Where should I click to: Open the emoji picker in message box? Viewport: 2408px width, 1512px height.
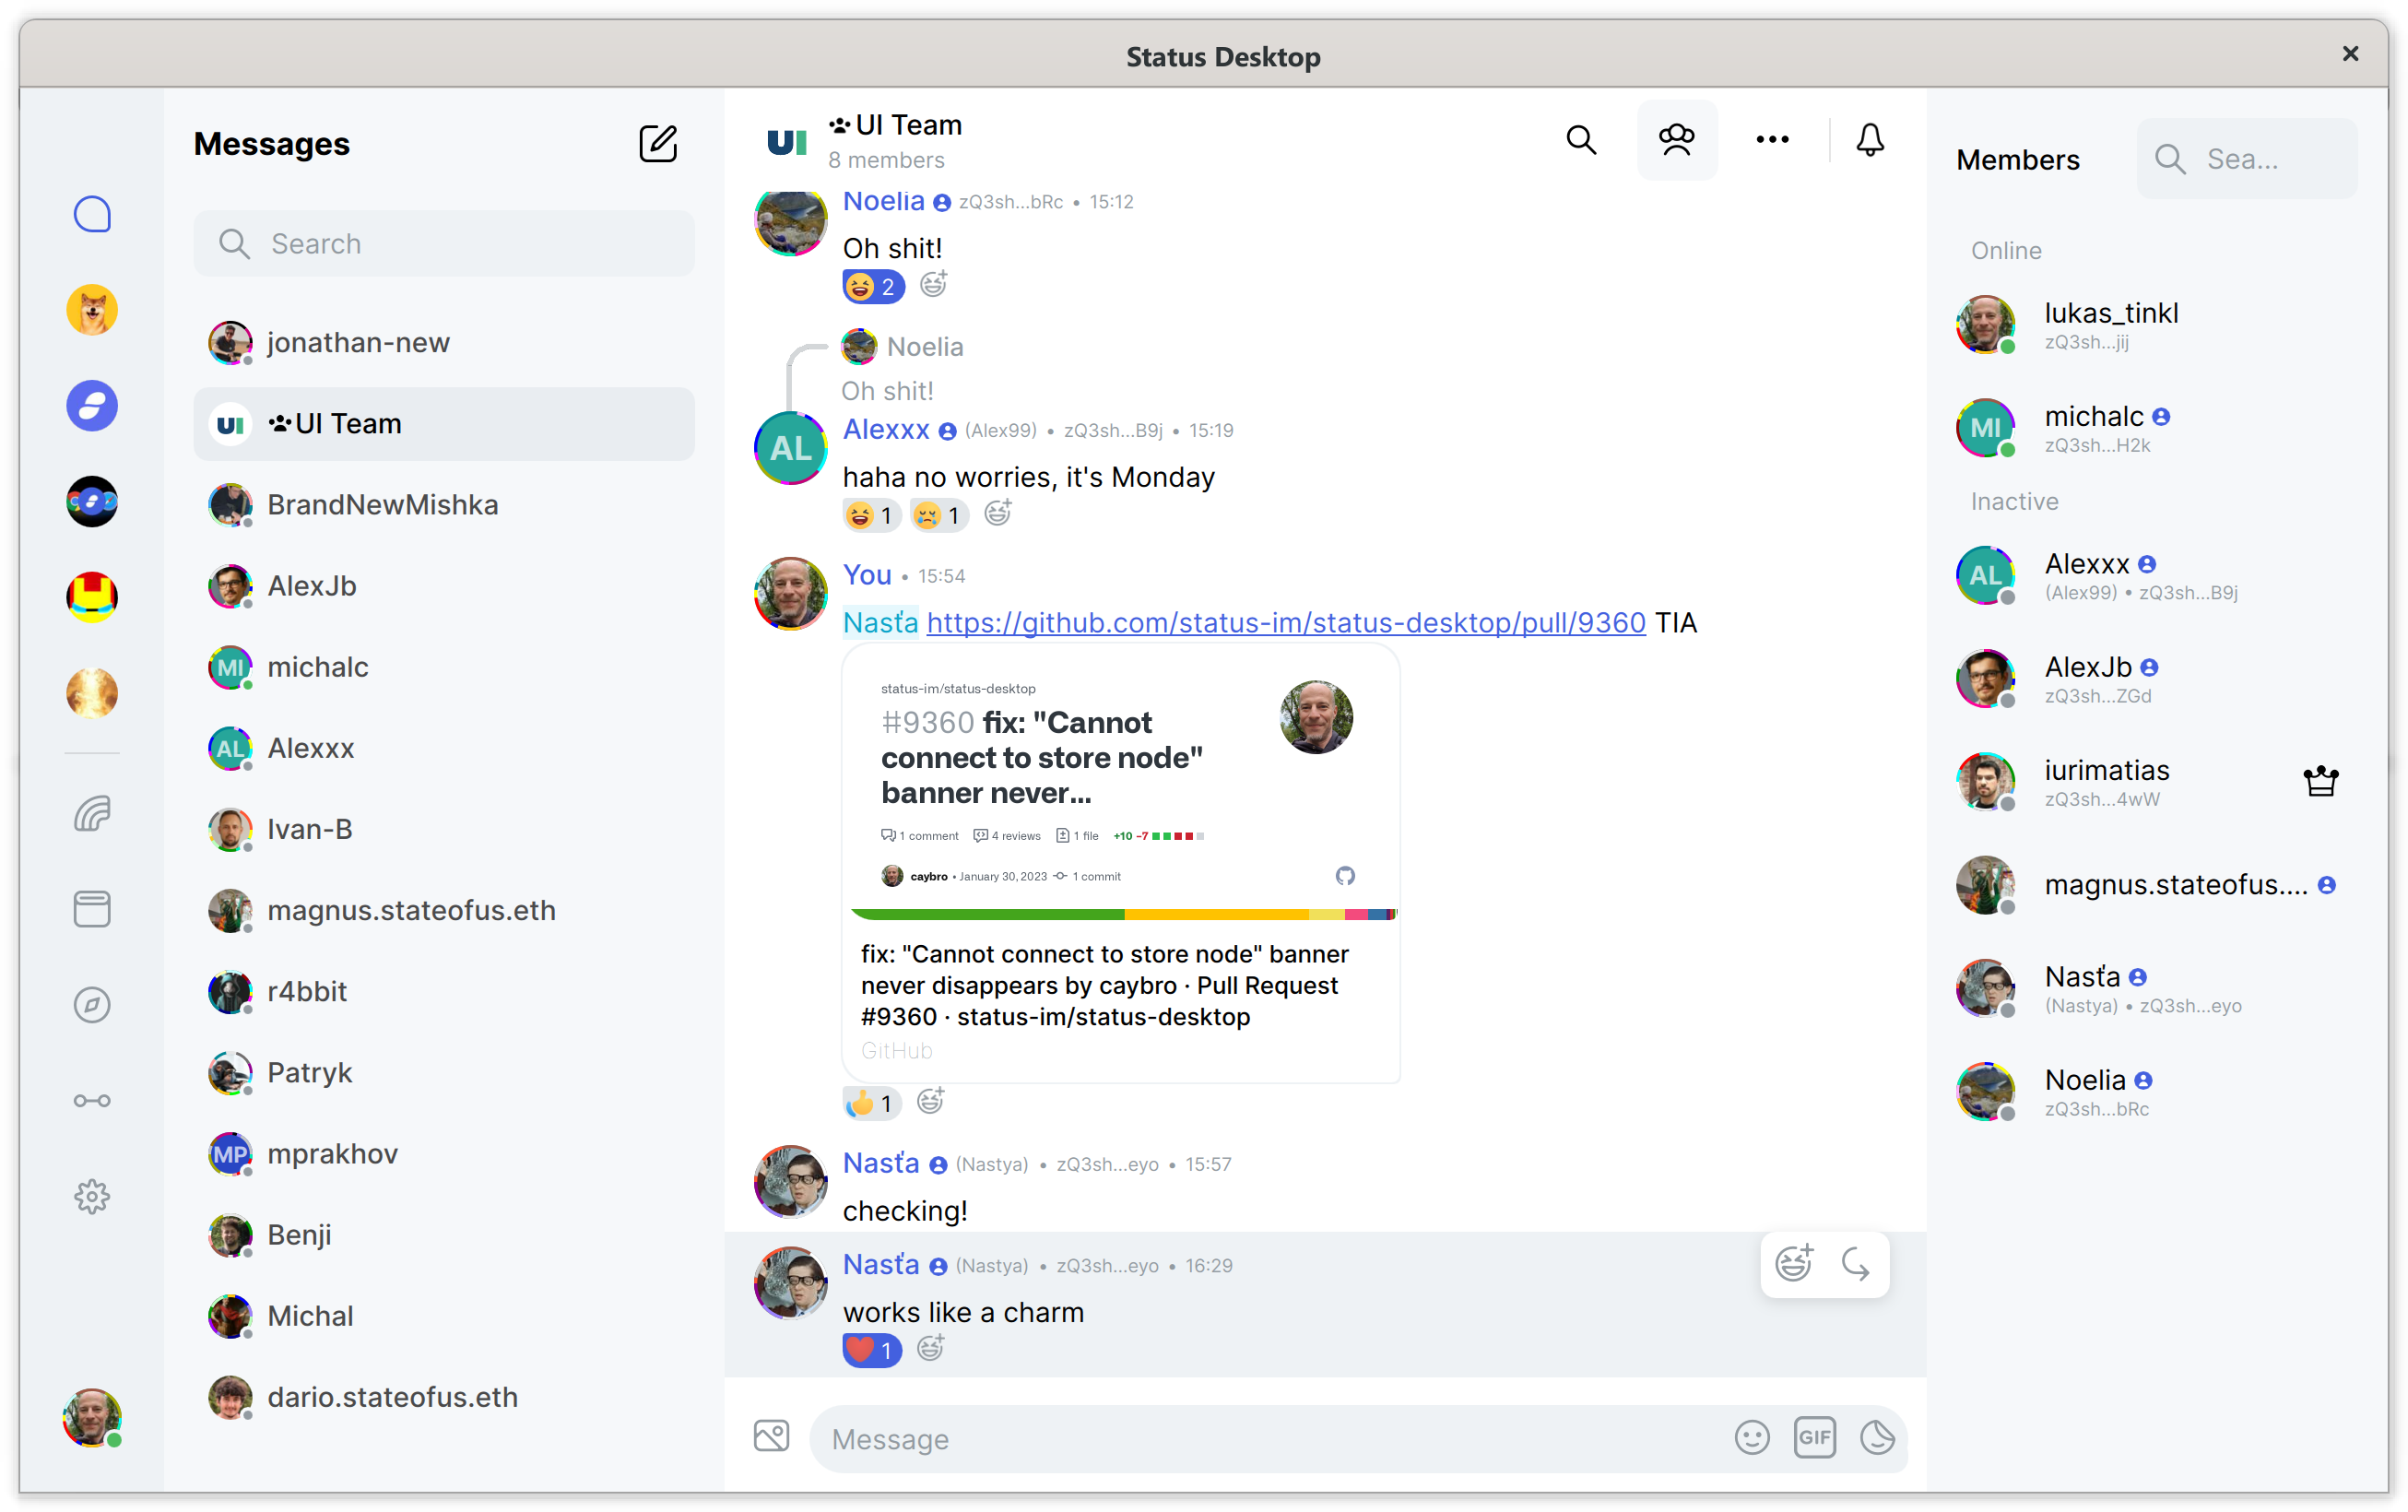pyautogui.click(x=1751, y=1438)
